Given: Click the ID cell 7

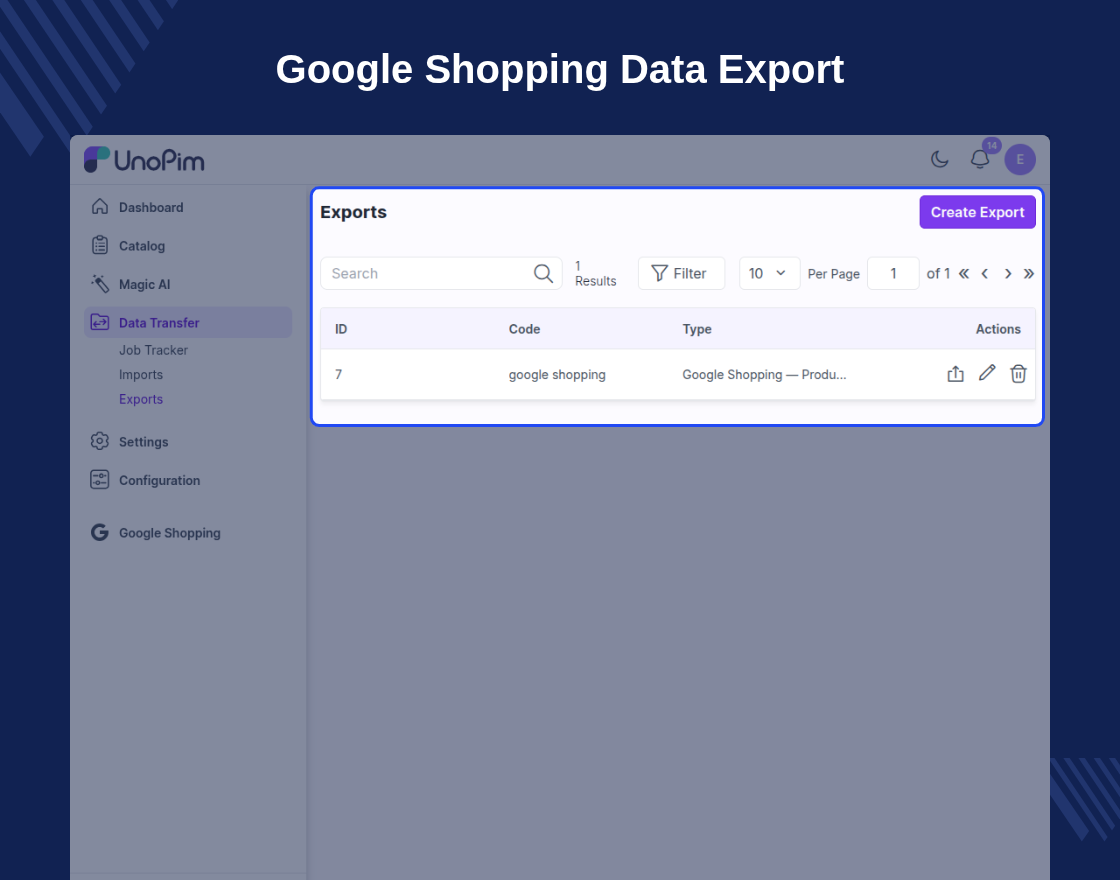Looking at the screenshot, I should [x=339, y=374].
